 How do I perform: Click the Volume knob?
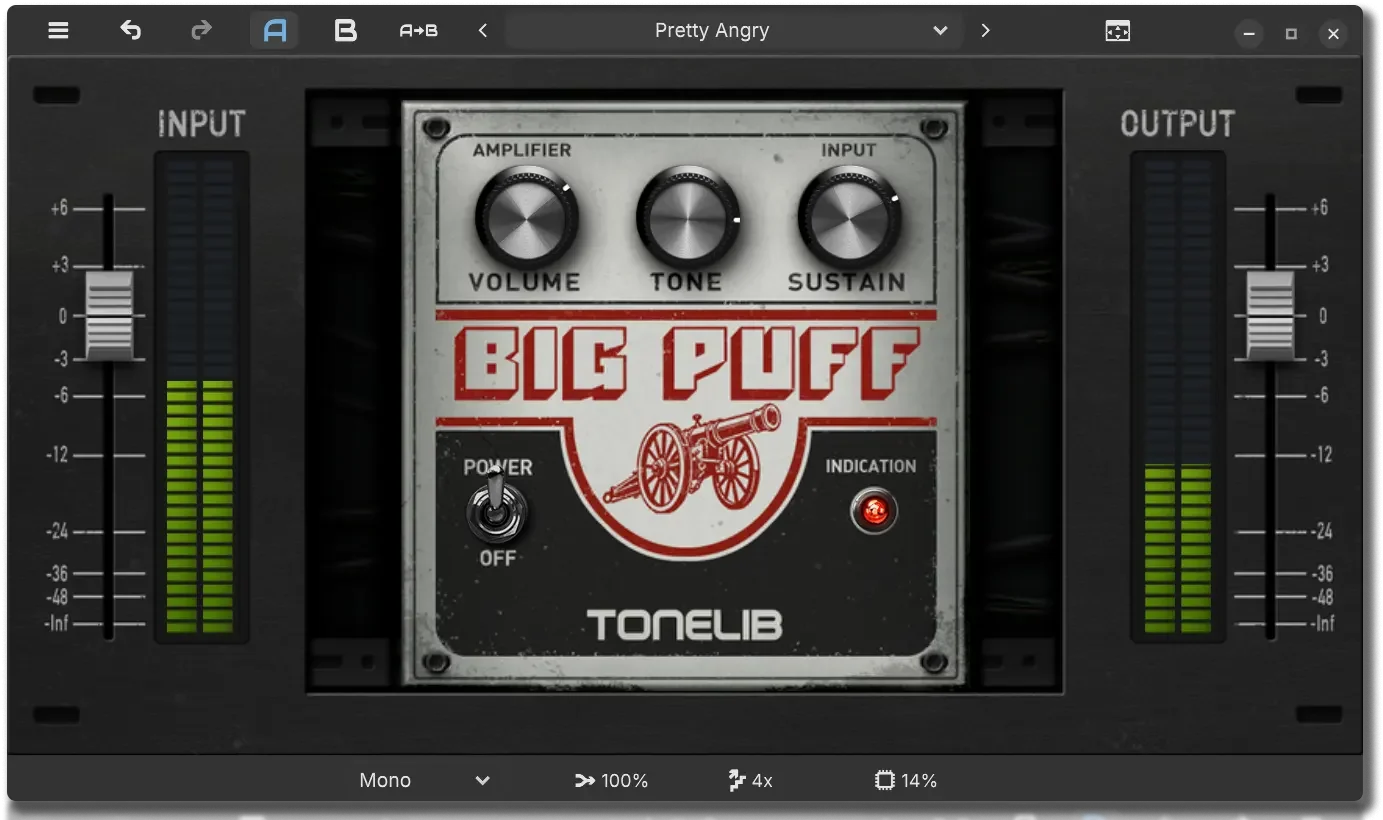tap(526, 217)
